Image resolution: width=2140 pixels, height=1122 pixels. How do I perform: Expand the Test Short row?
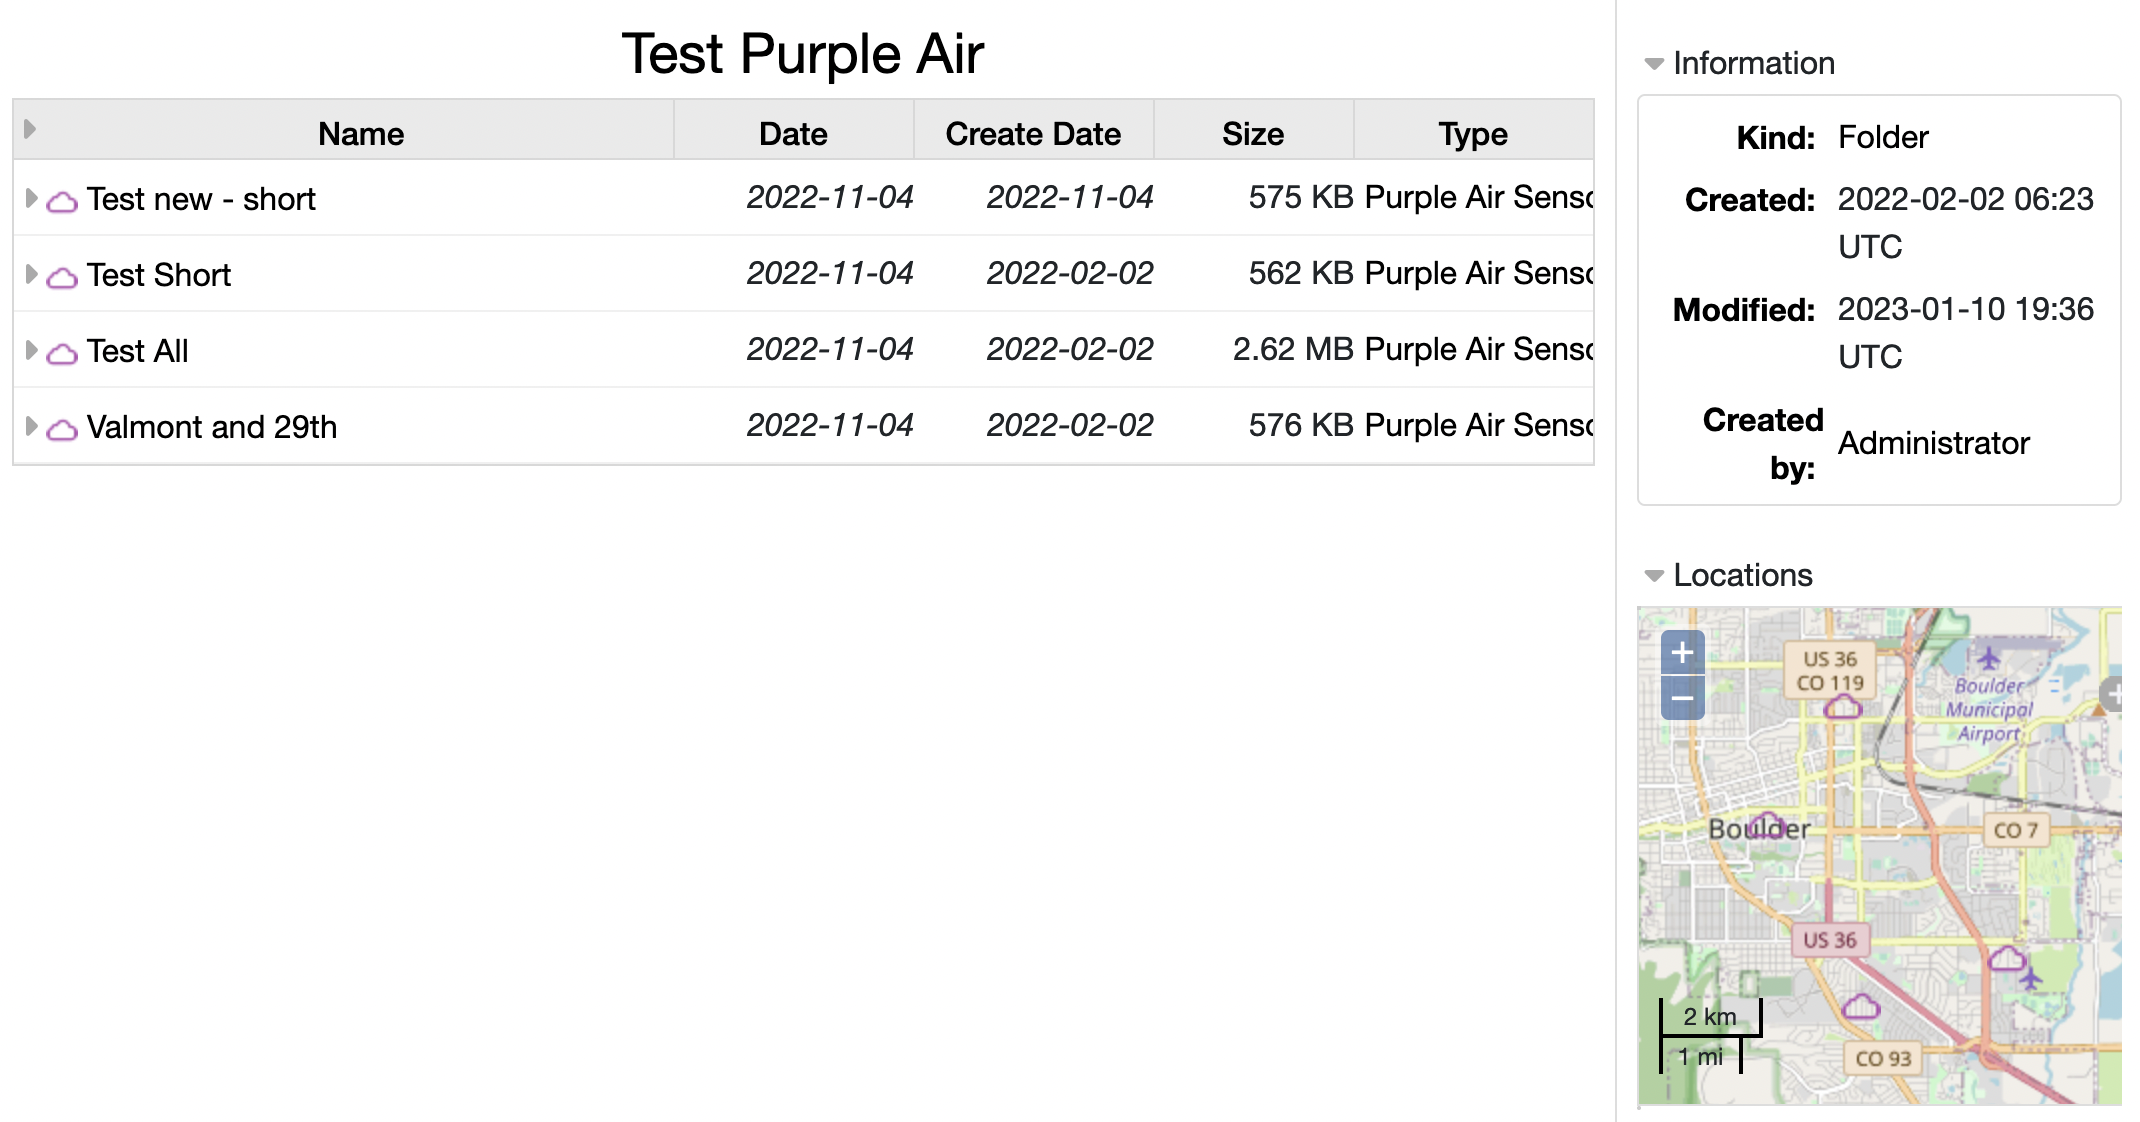tap(31, 274)
